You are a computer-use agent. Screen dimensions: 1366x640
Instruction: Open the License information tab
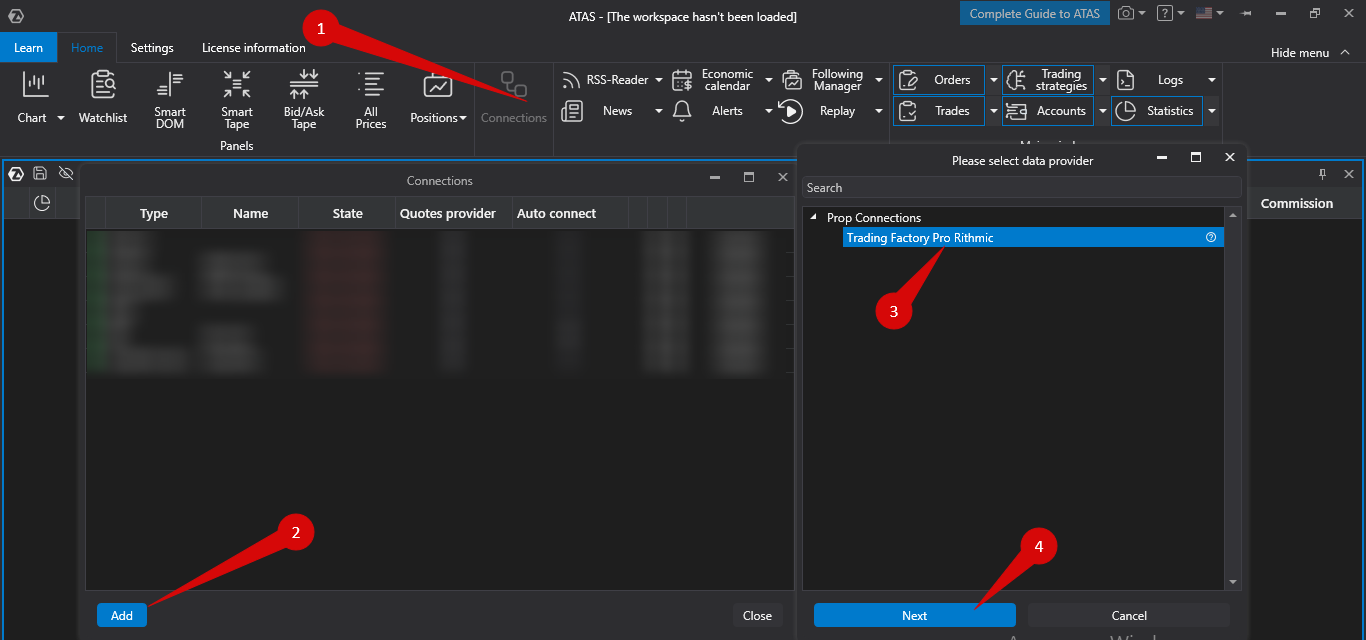click(253, 47)
